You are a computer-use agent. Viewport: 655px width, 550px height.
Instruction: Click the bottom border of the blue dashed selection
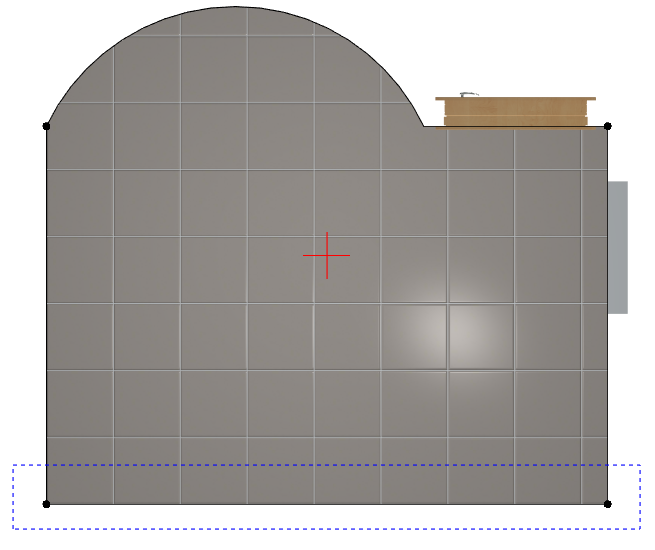pos(327,528)
